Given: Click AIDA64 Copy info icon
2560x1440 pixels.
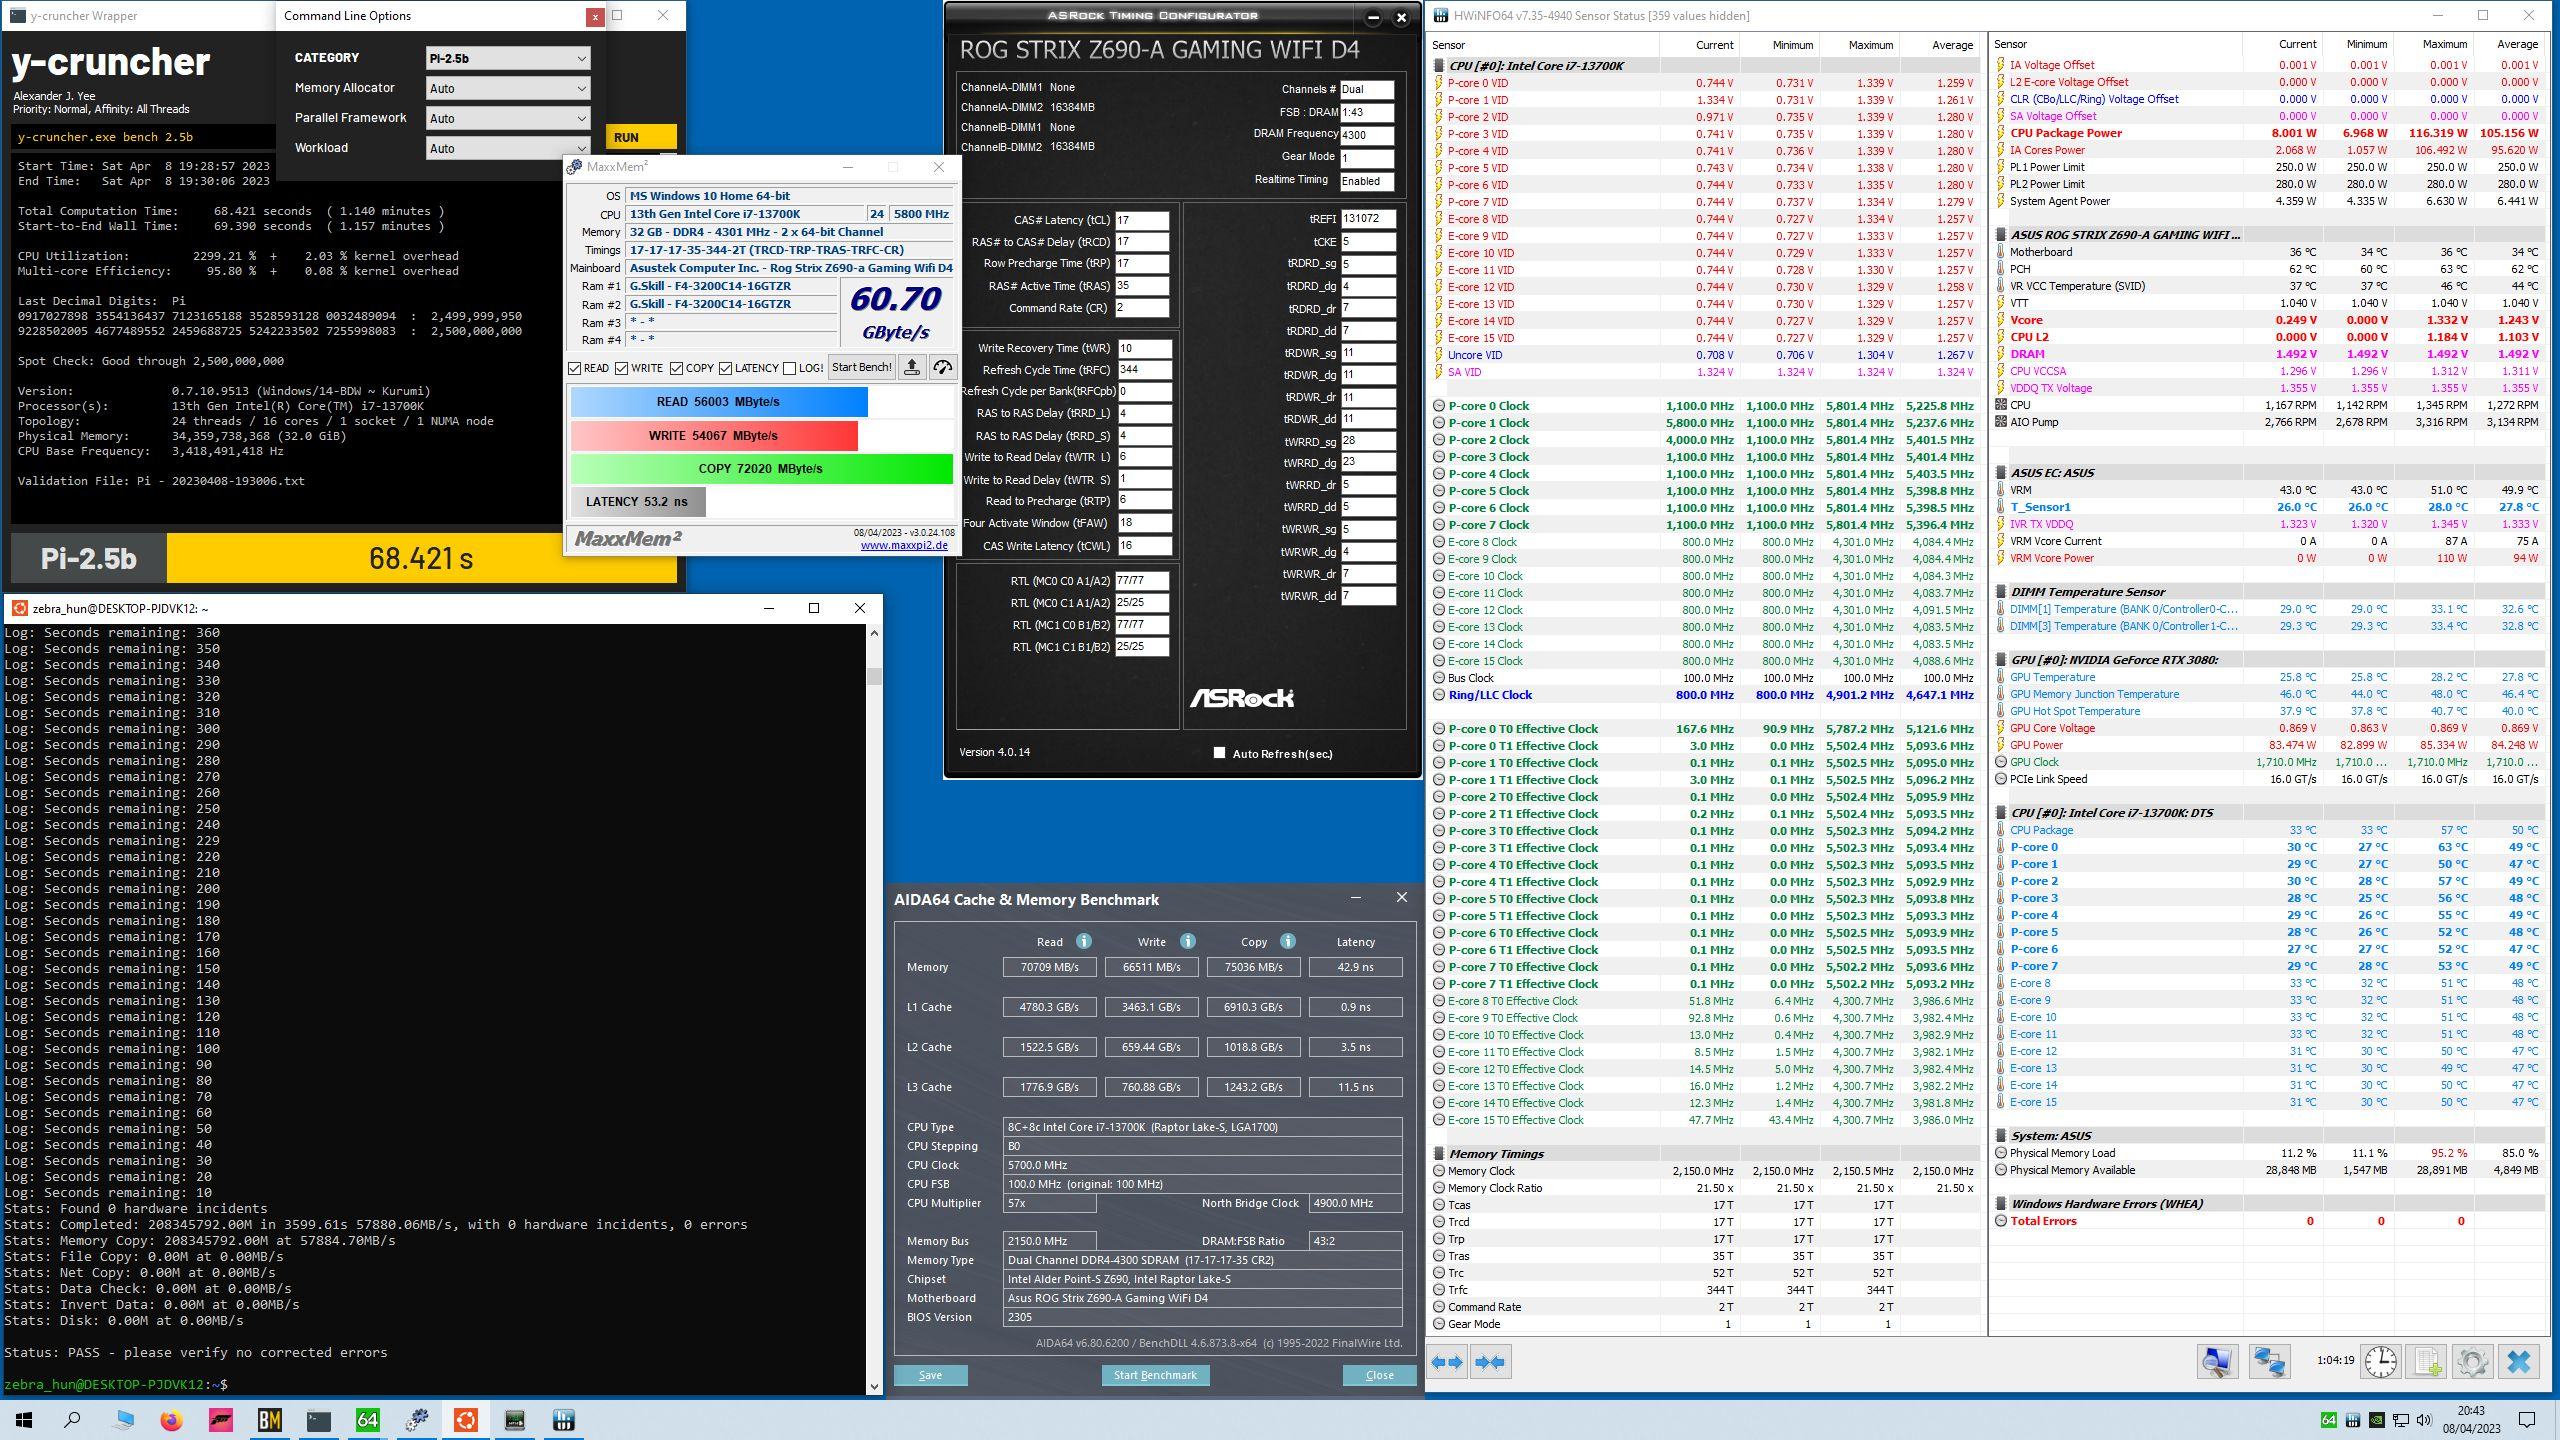Looking at the screenshot, I should click(x=1288, y=941).
